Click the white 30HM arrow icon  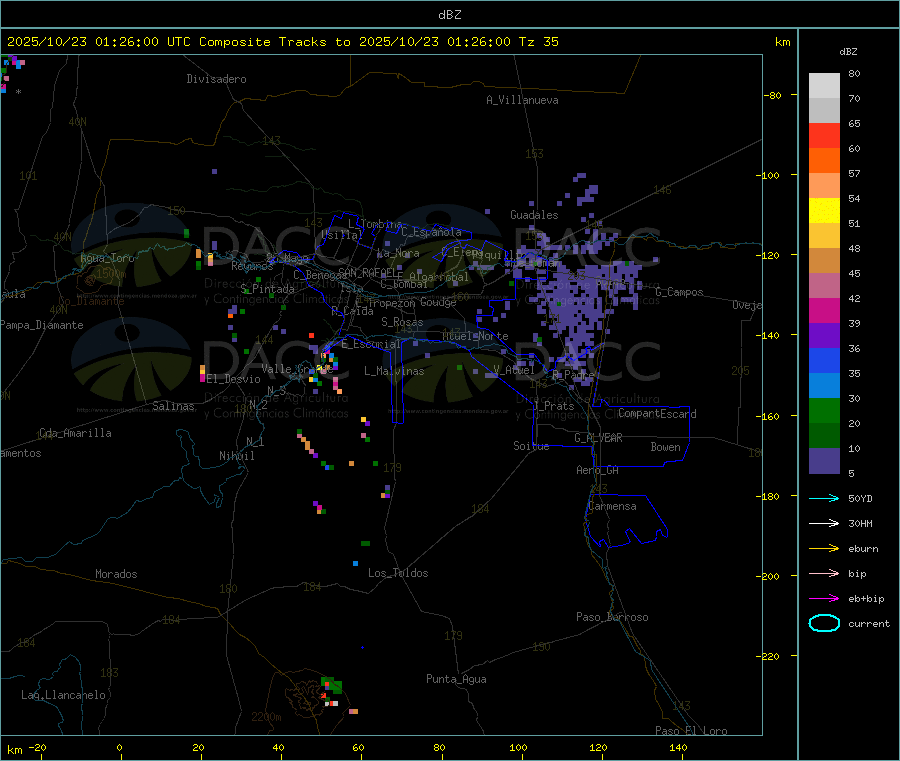pyautogui.click(x=824, y=523)
